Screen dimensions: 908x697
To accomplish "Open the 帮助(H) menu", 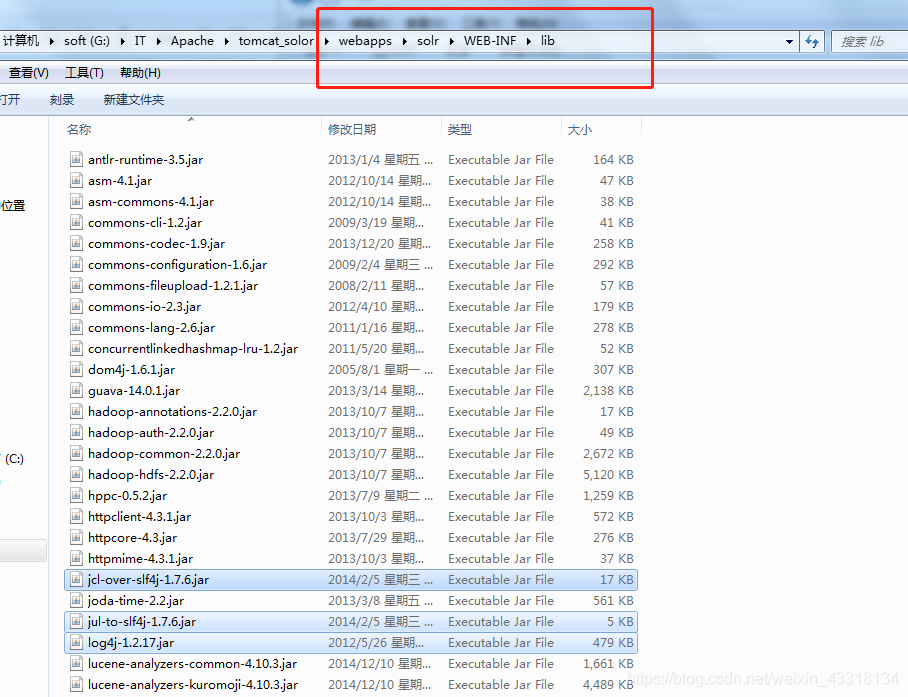I will [x=140, y=73].
